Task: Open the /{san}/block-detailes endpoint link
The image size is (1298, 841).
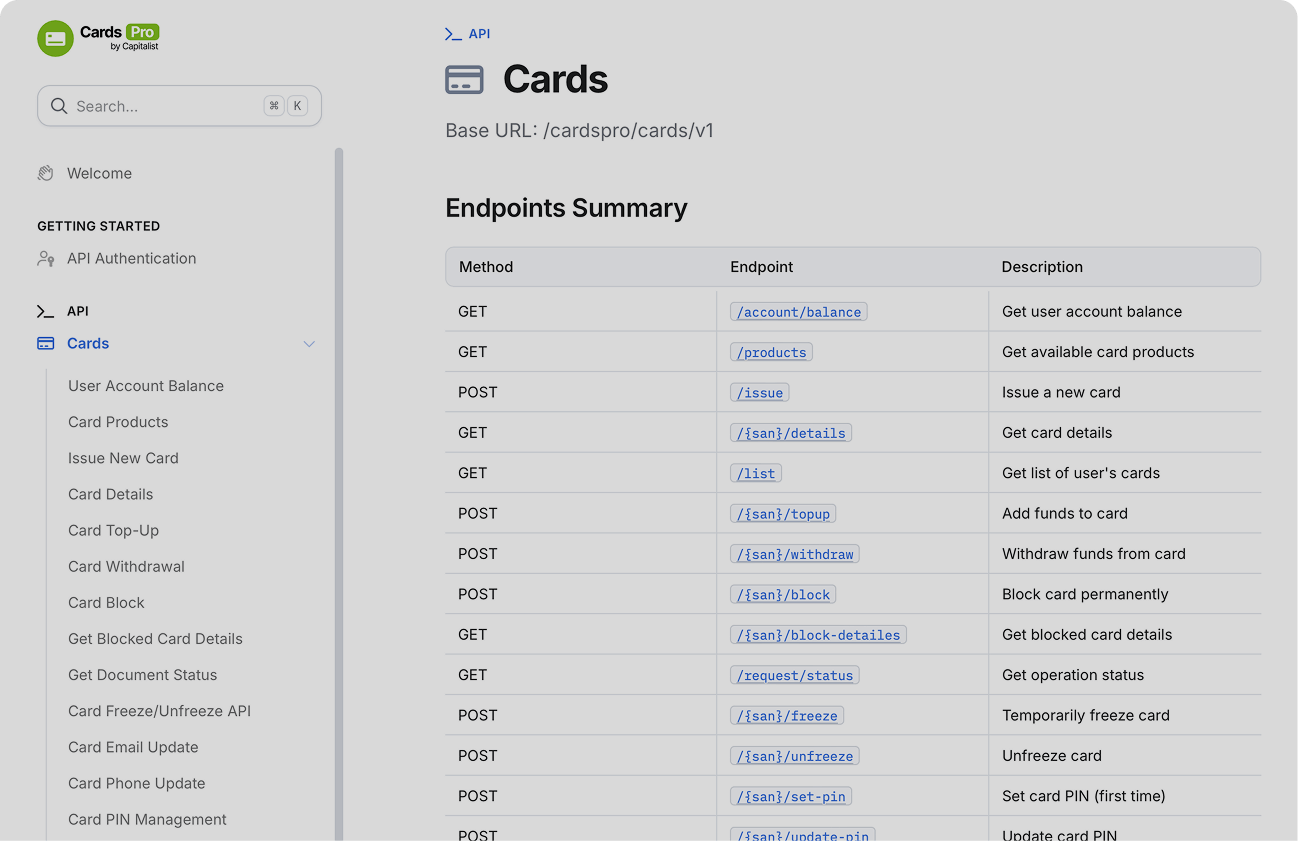Action: [x=818, y=635]
